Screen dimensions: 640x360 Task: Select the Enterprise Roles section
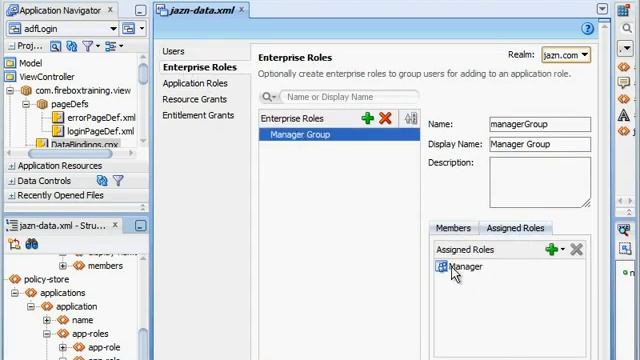[x=200, y=67]
